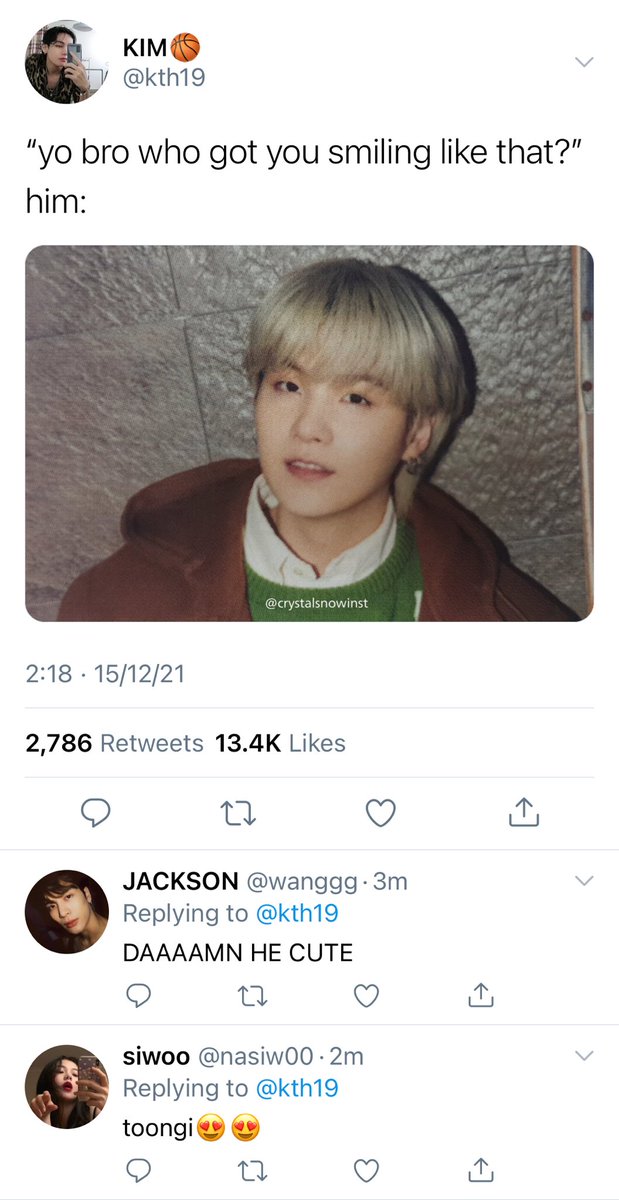
Task: Reply to siwoo's toongi comment
Action: click(x=139, y=1168)
